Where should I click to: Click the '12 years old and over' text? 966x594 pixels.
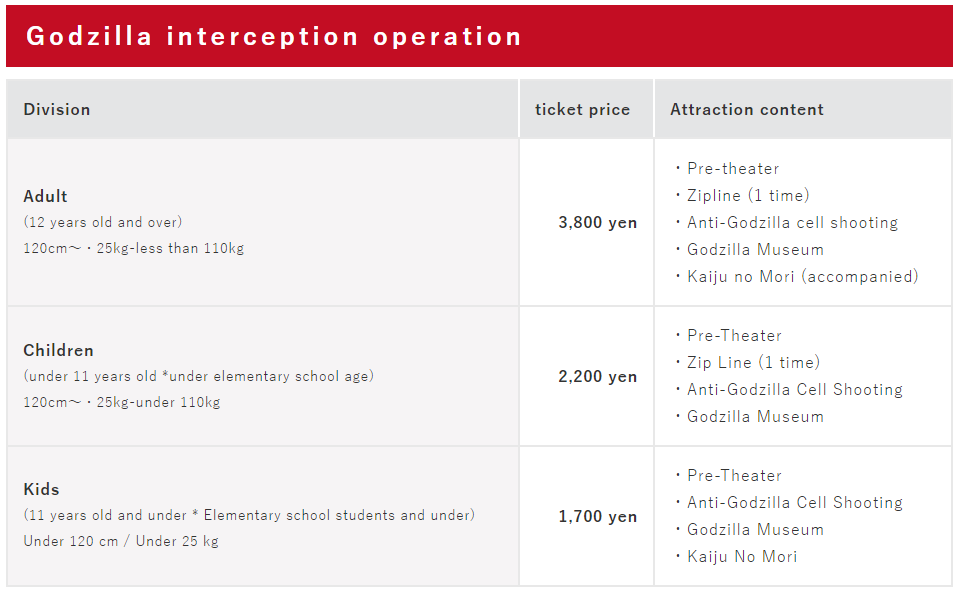(103, 222)
